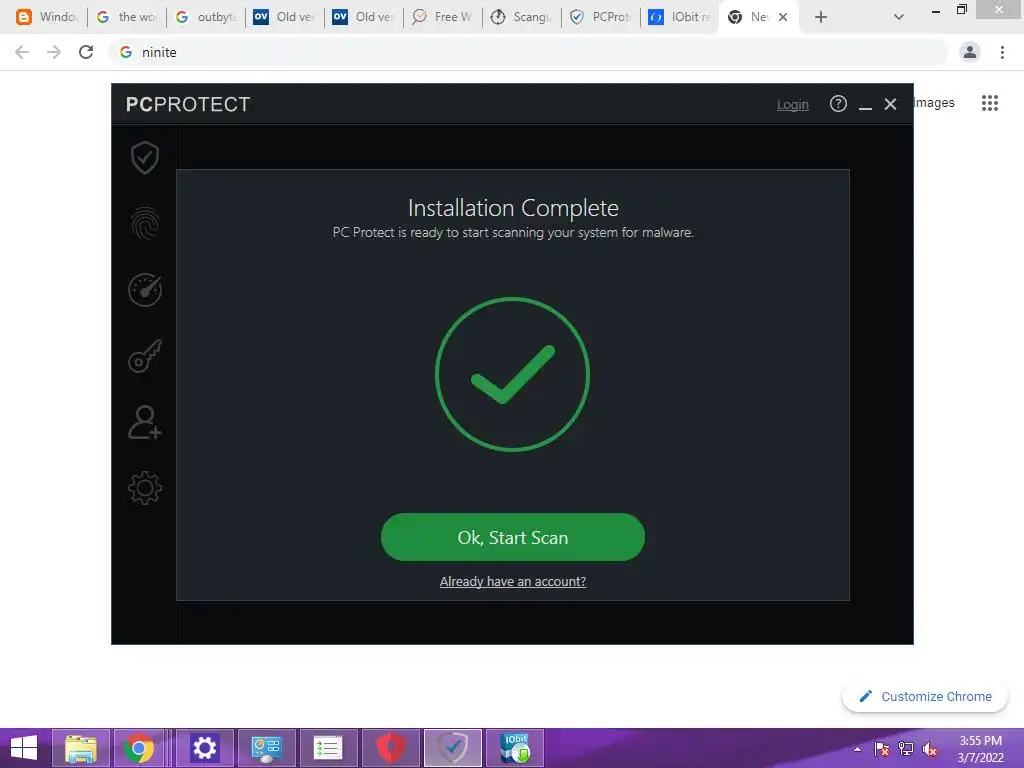The image size is (1024, 768).
Task: Click the Action Center flag tray icon
Action: (881, 749)
